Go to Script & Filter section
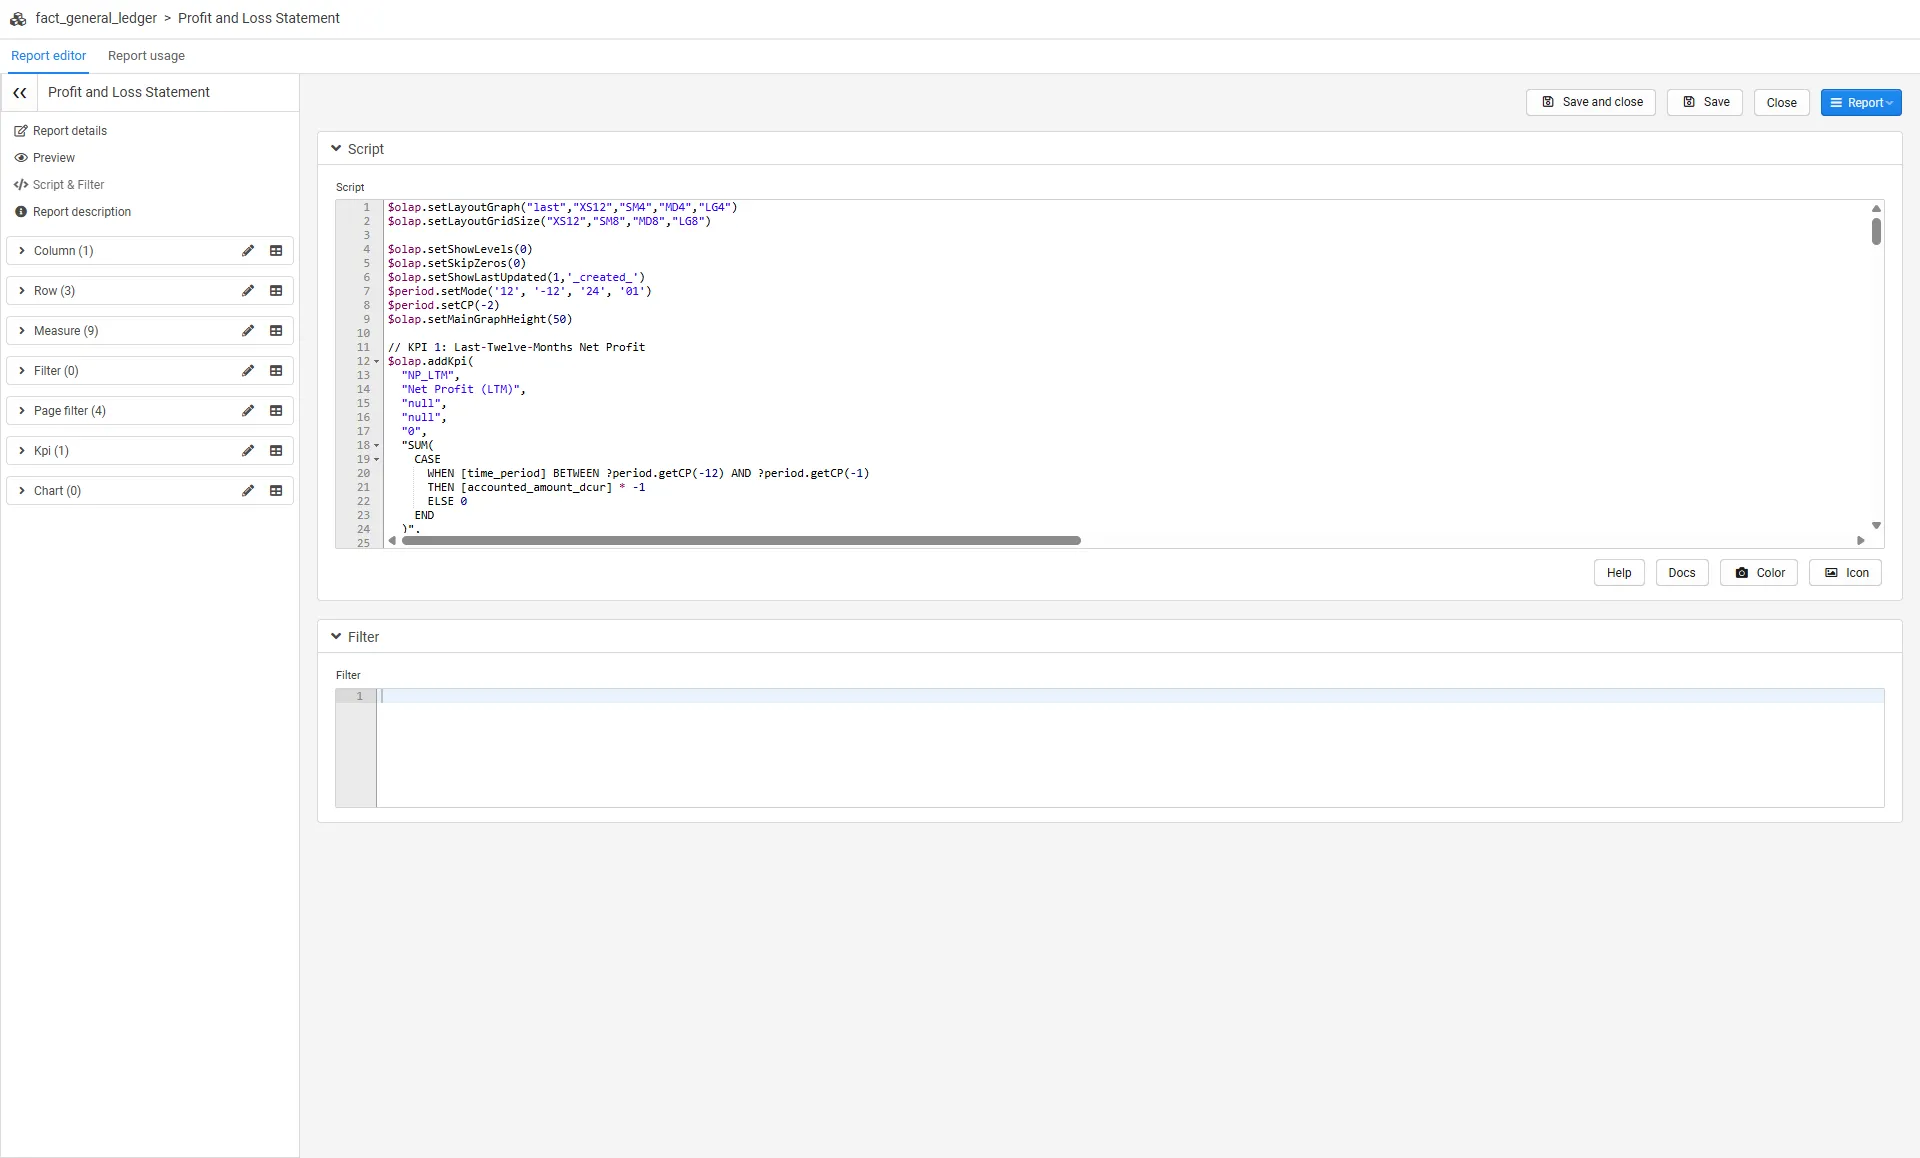The height and width of the screenshot is (1158, 1920). (59, 185)
